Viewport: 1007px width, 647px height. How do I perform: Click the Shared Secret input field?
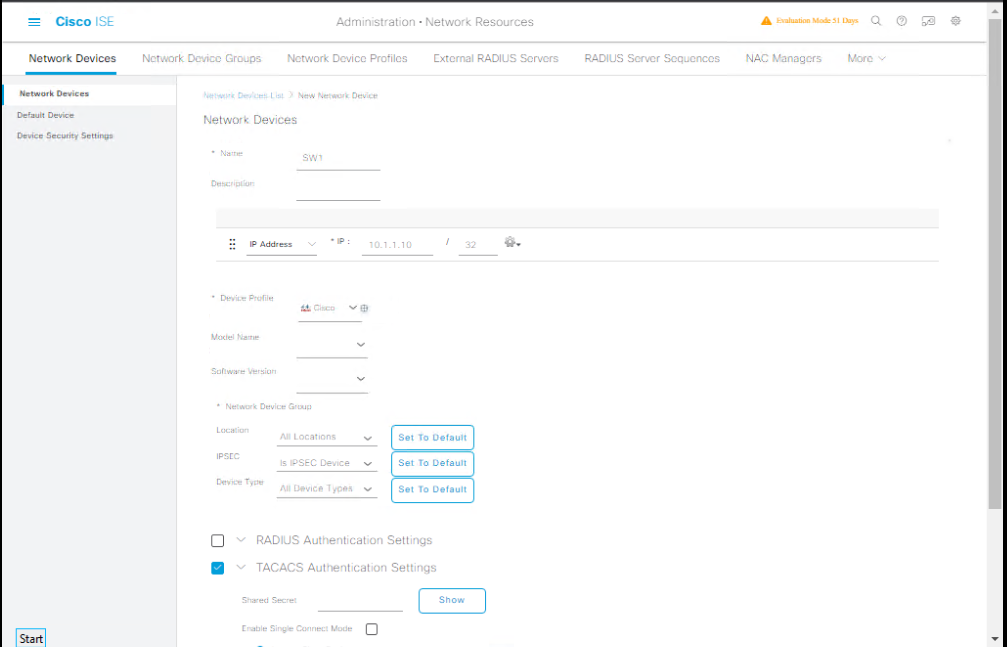point(360,601)
